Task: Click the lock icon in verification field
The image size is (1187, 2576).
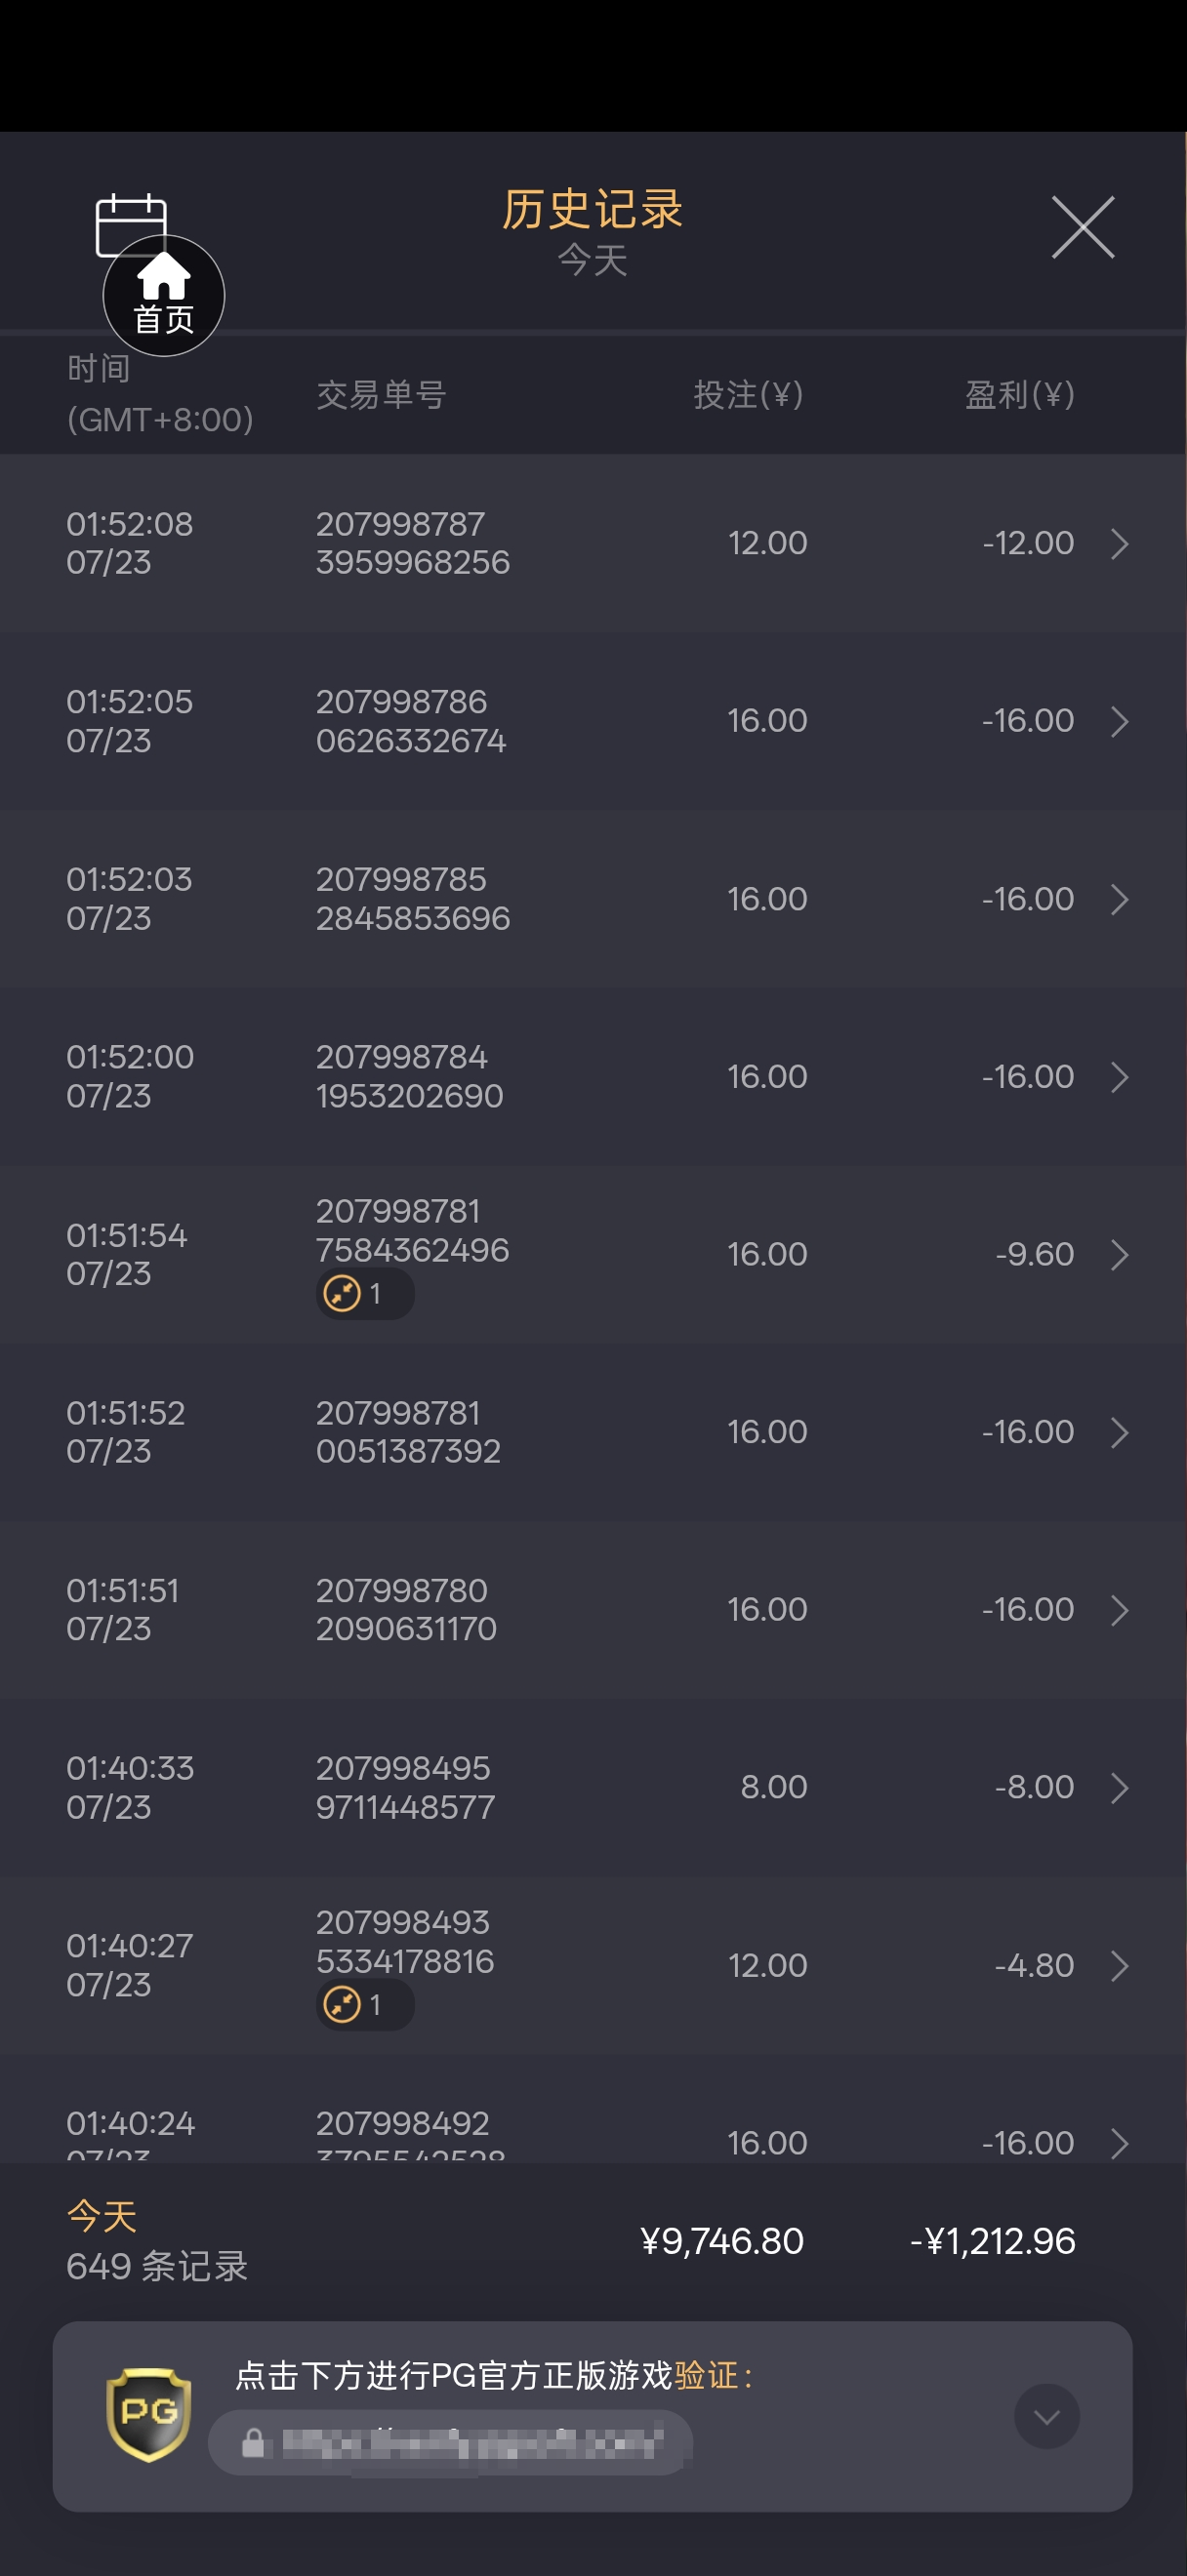Action: coord(253,2442)
